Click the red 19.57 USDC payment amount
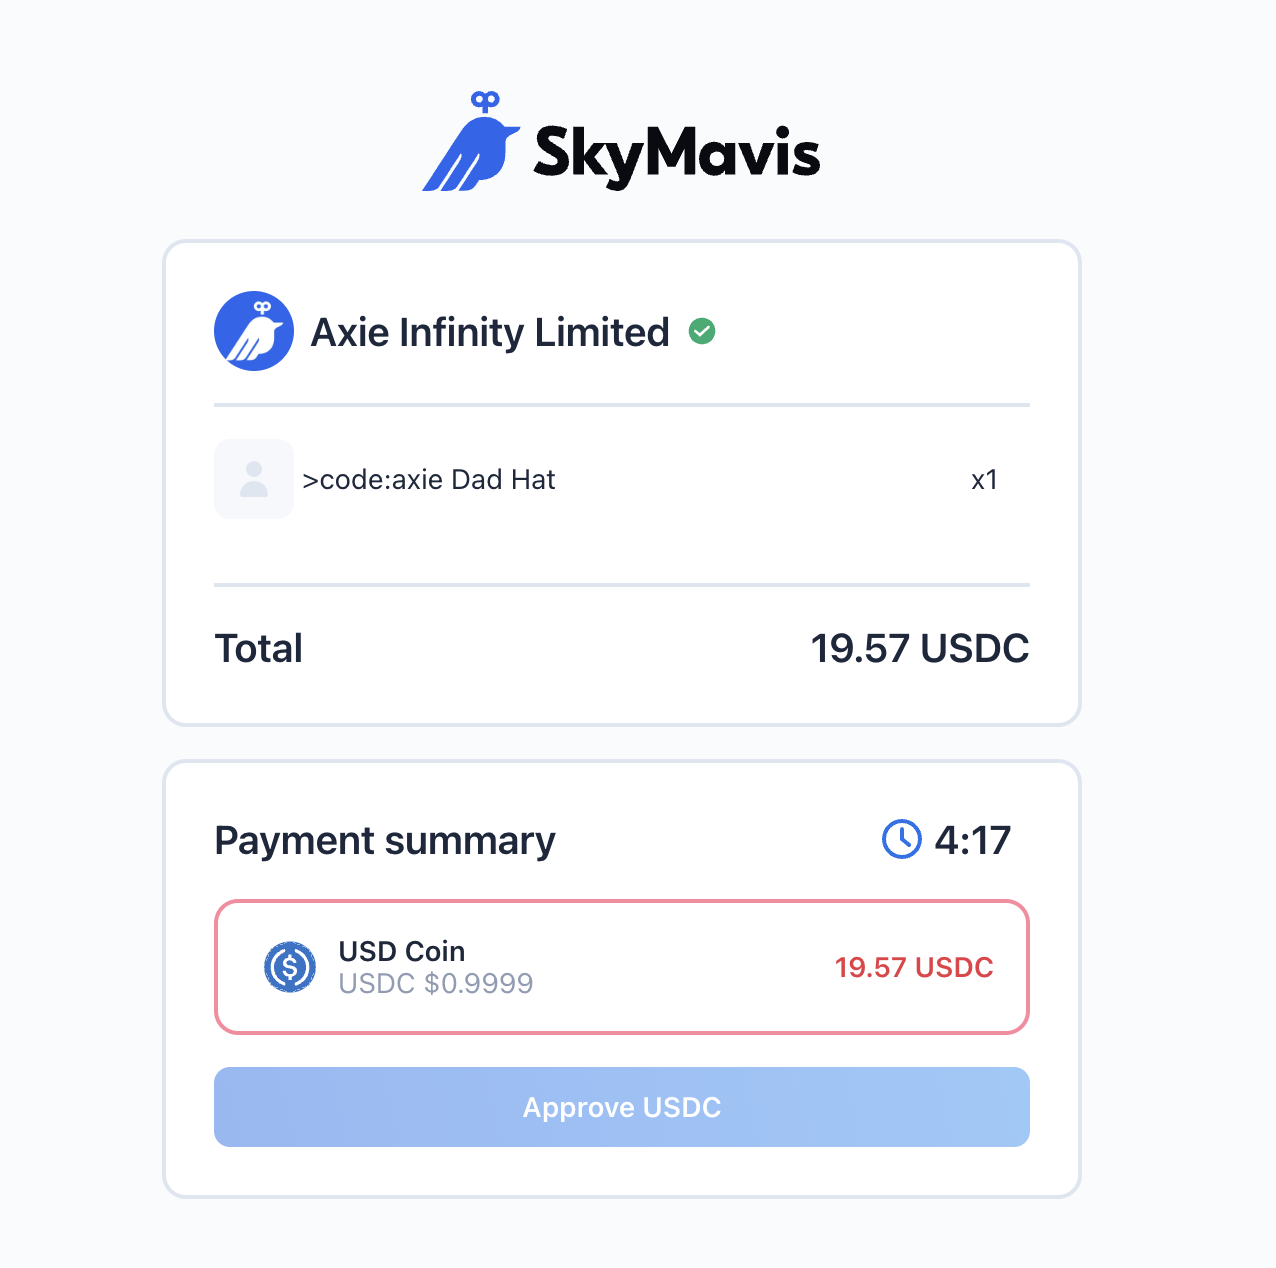The width and height of the screenshot is (1276, 1268). [x=914, y=967]
